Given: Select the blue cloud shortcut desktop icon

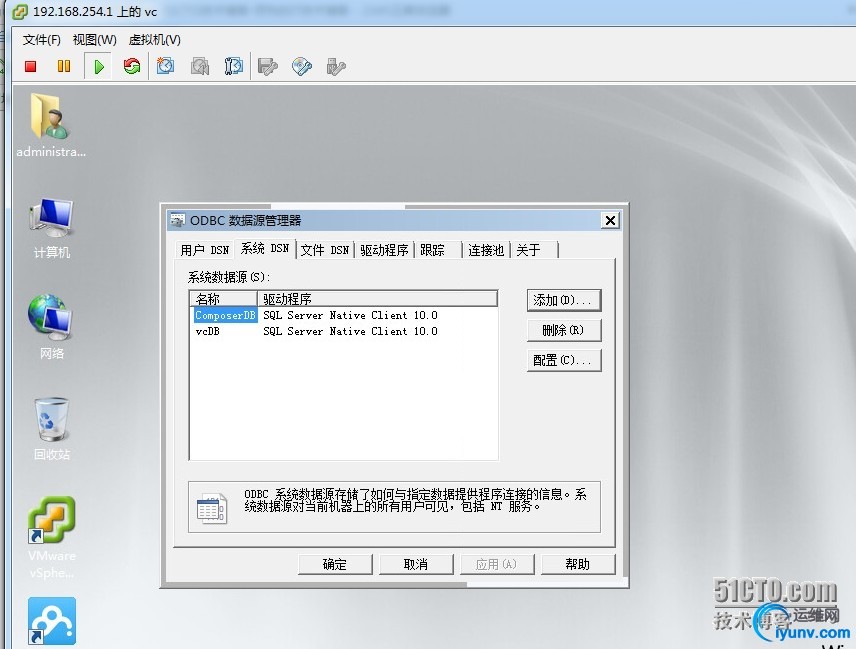Looking at the screenshot, I should click(x=52, y=621).
